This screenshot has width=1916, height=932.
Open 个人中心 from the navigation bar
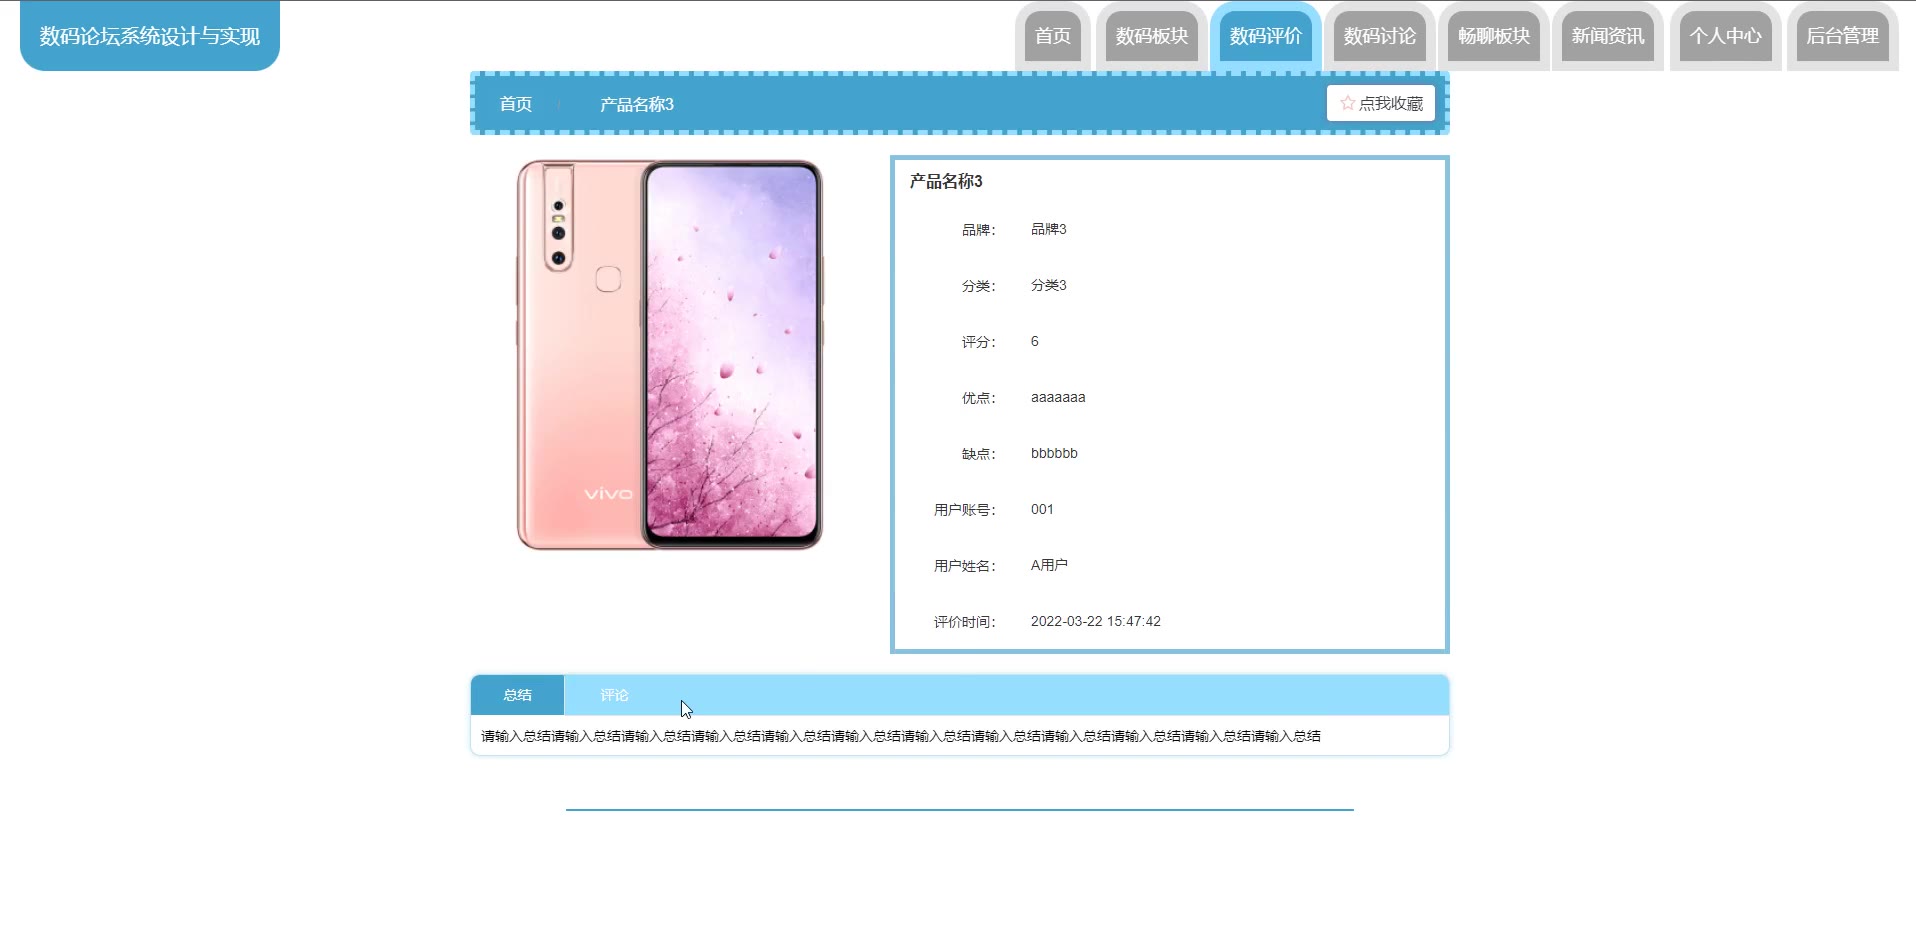(x=1726, y=36)
